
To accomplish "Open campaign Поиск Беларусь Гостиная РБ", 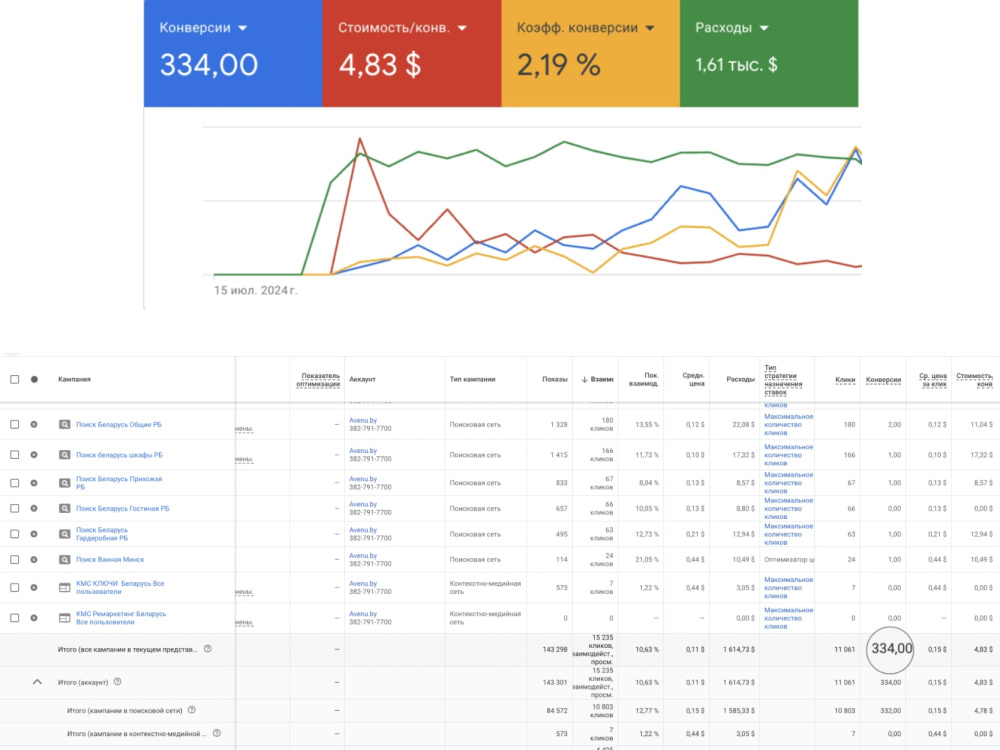I will tap(122, 508).
